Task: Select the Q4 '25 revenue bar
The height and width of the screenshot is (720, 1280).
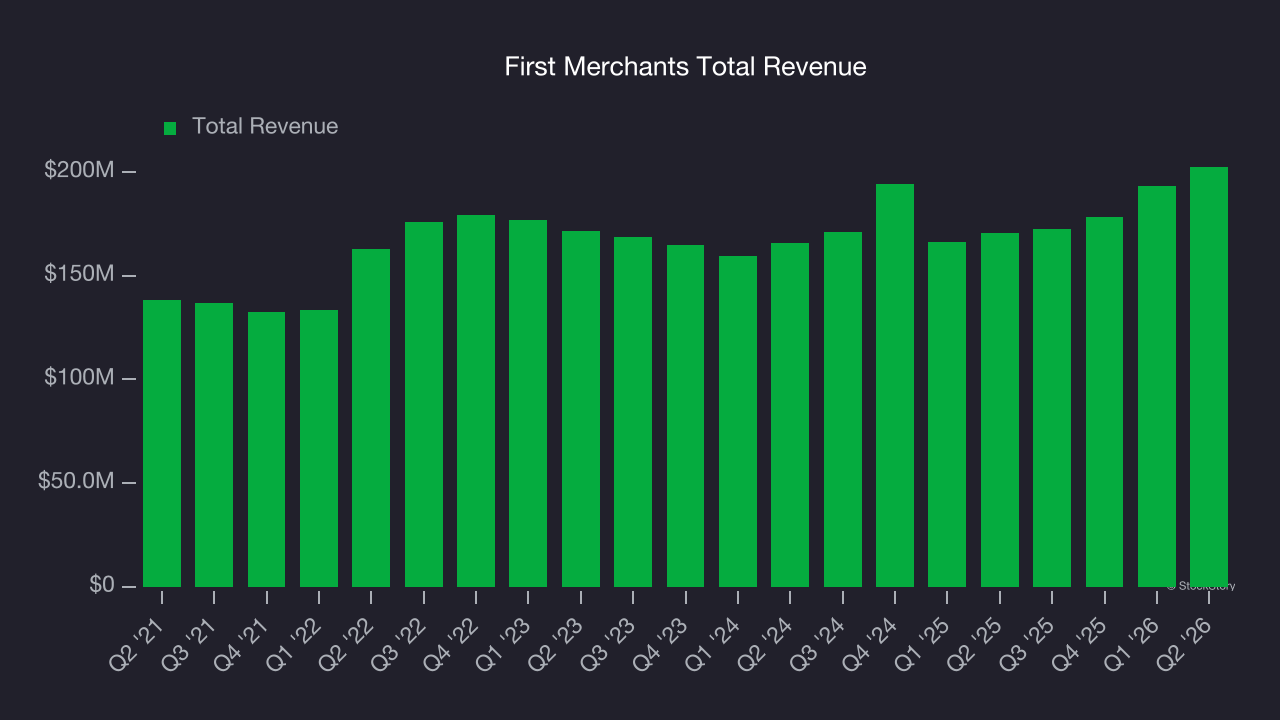Action: (x=1104, y=402)
